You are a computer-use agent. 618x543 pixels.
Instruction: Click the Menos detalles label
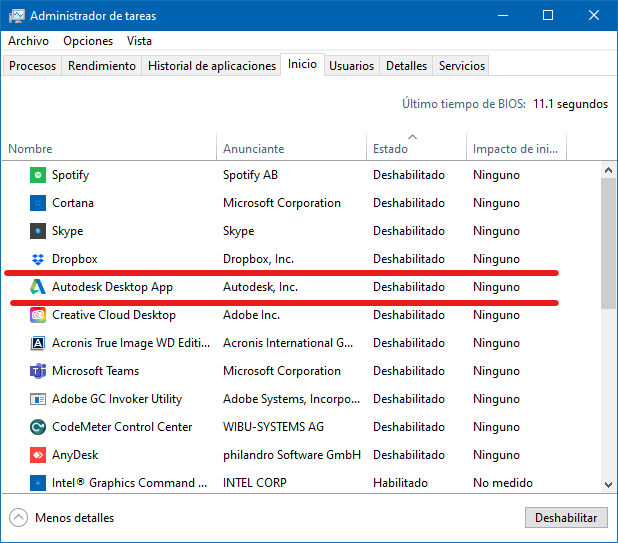(x=74, y=517)
